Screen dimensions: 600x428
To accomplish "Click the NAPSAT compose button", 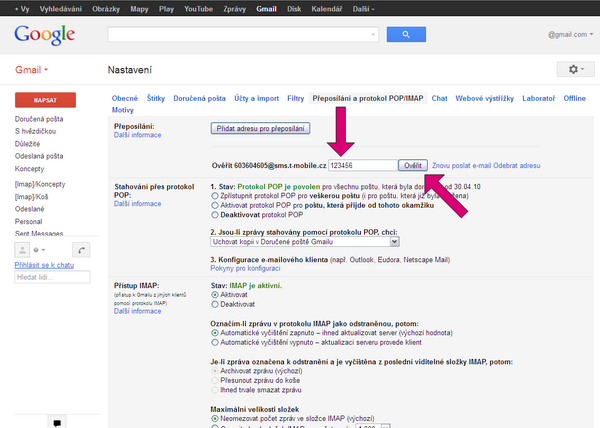I will click(45, 100).
